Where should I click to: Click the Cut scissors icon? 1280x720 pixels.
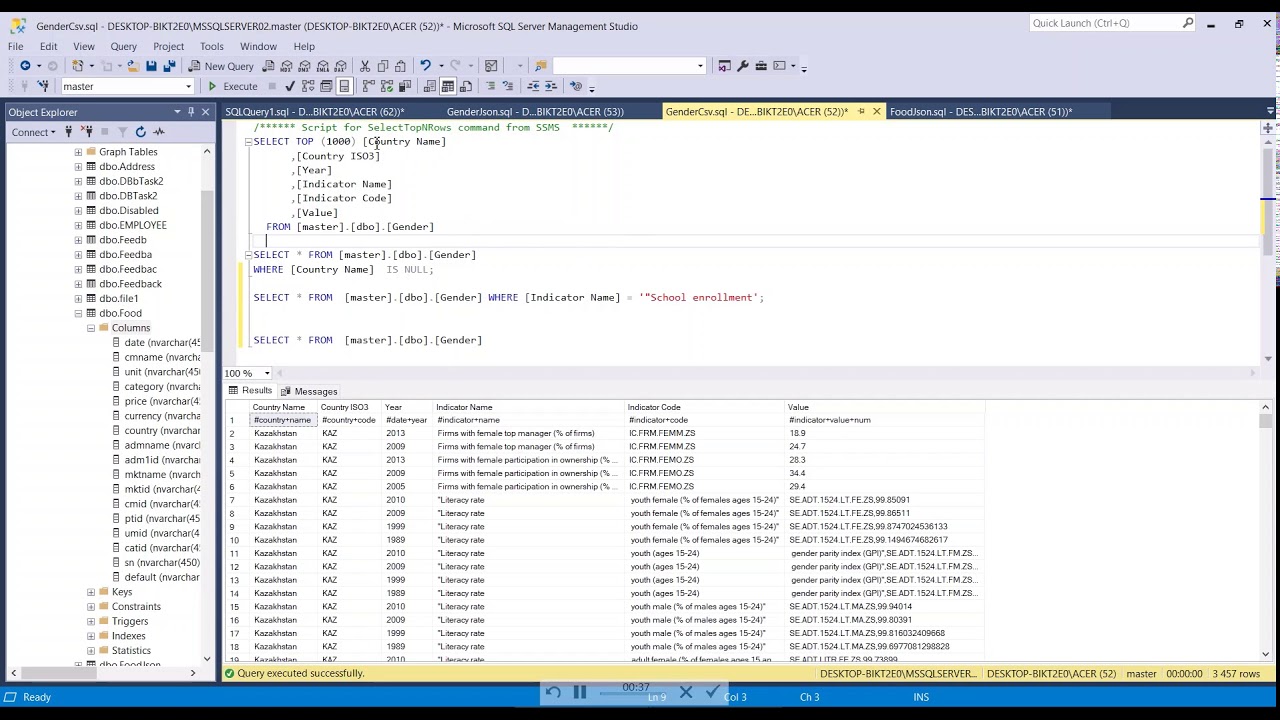(365, 66)
